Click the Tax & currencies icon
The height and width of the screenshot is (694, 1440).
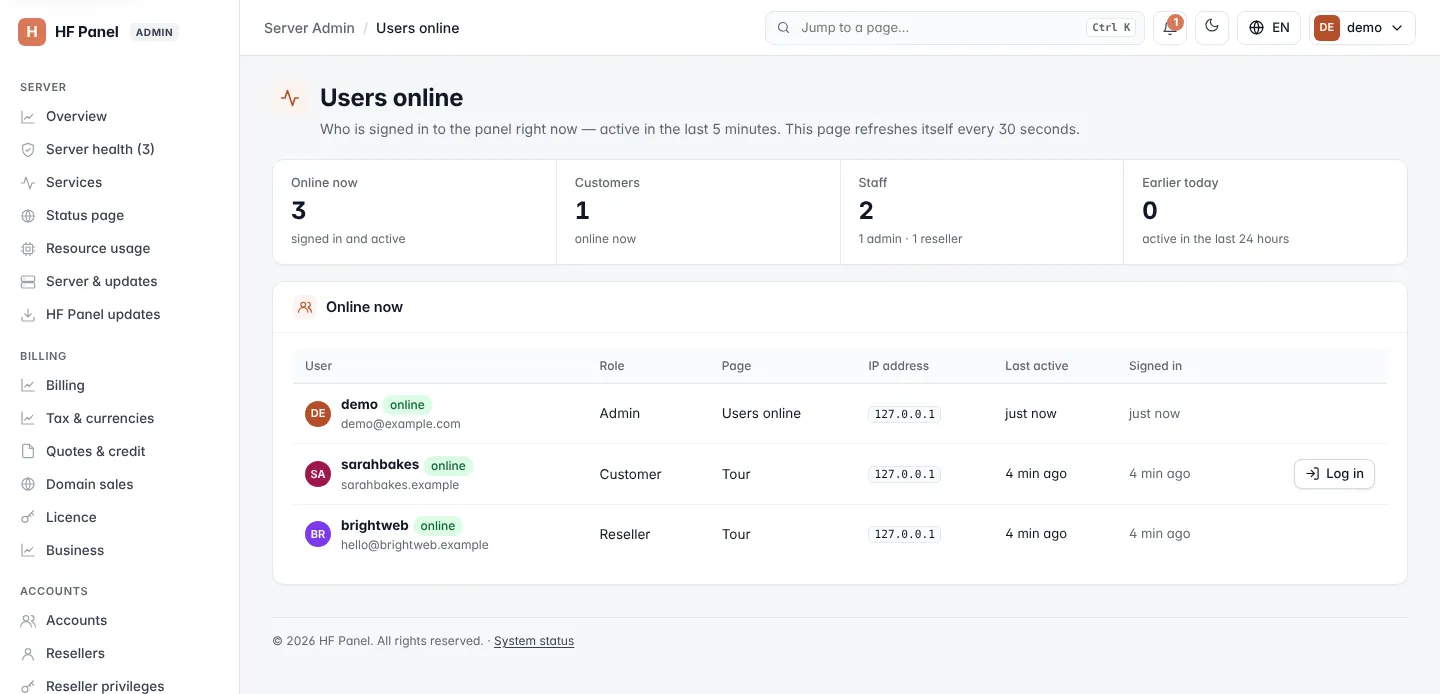28,419
